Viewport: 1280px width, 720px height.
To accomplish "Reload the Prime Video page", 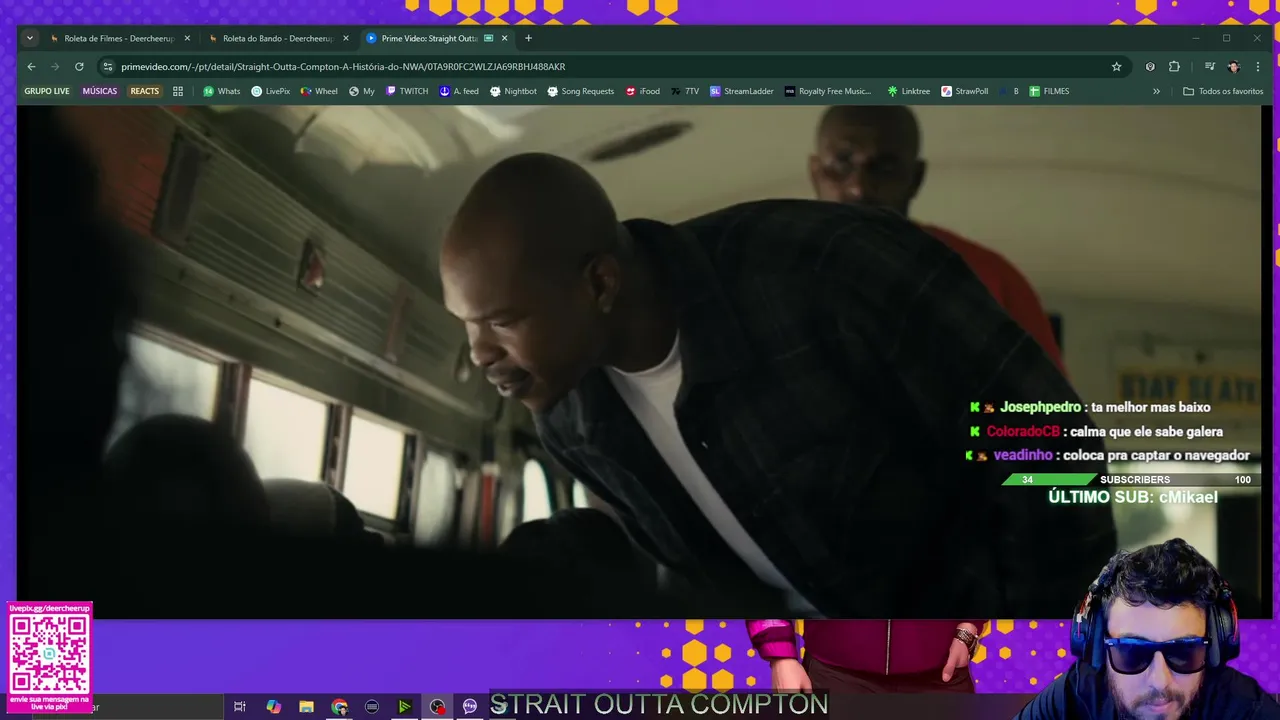I will coord(79,66).
